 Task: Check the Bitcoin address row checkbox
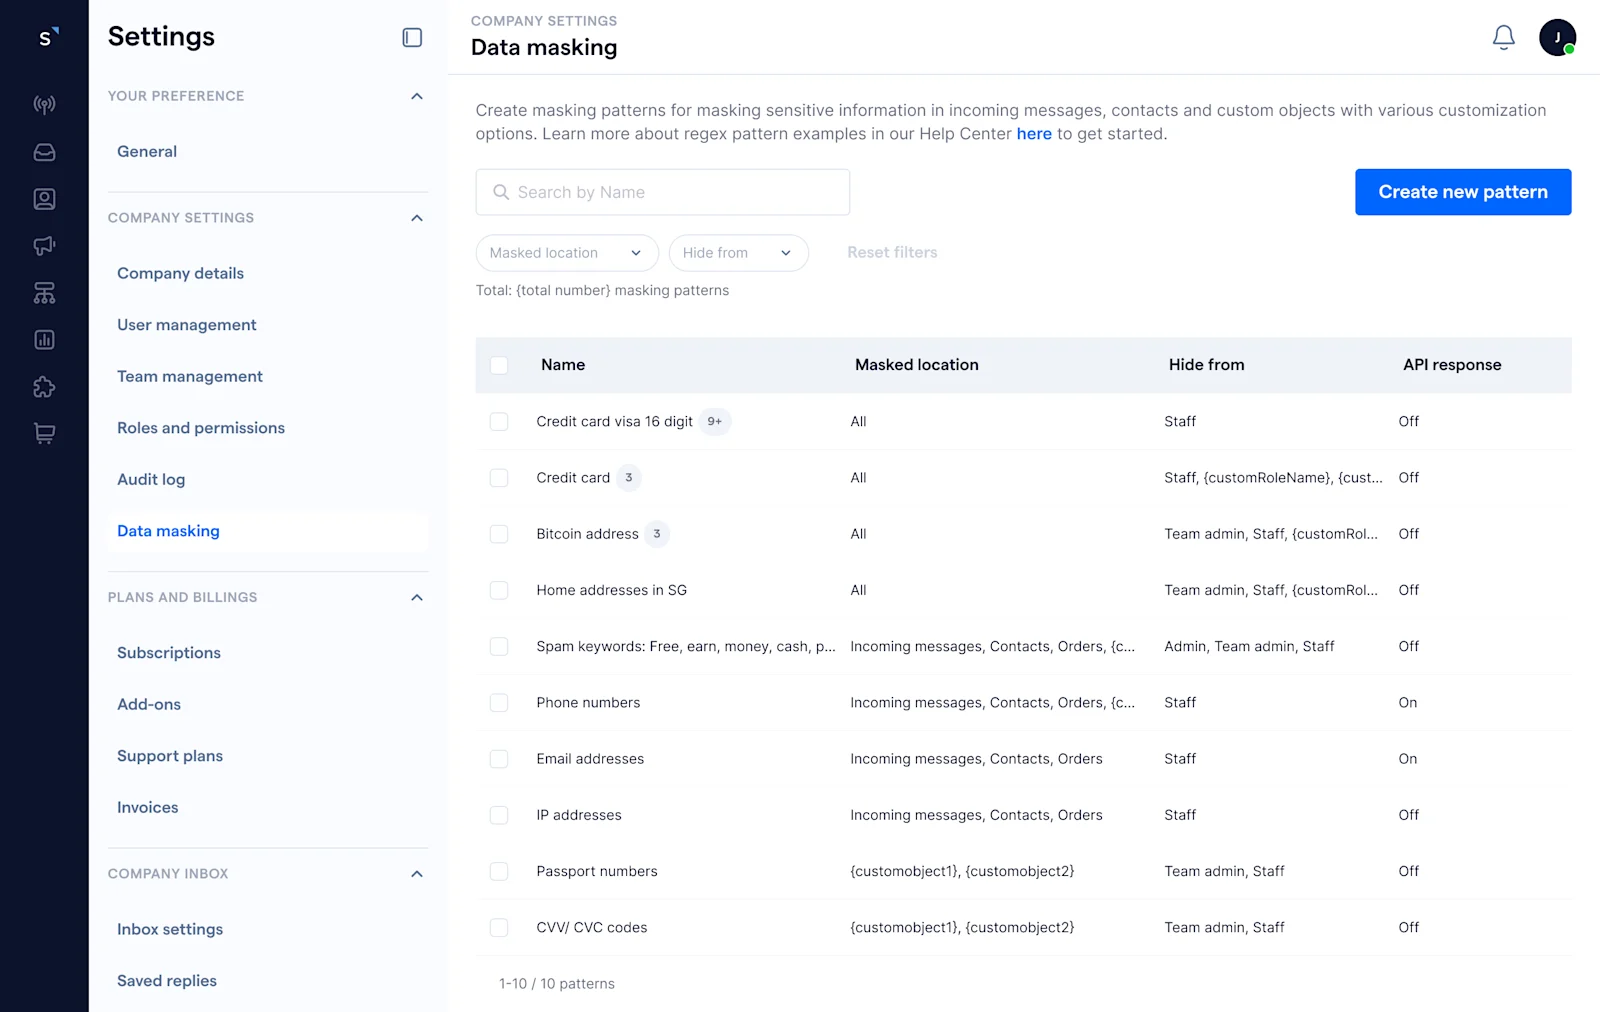pos(499,533)
